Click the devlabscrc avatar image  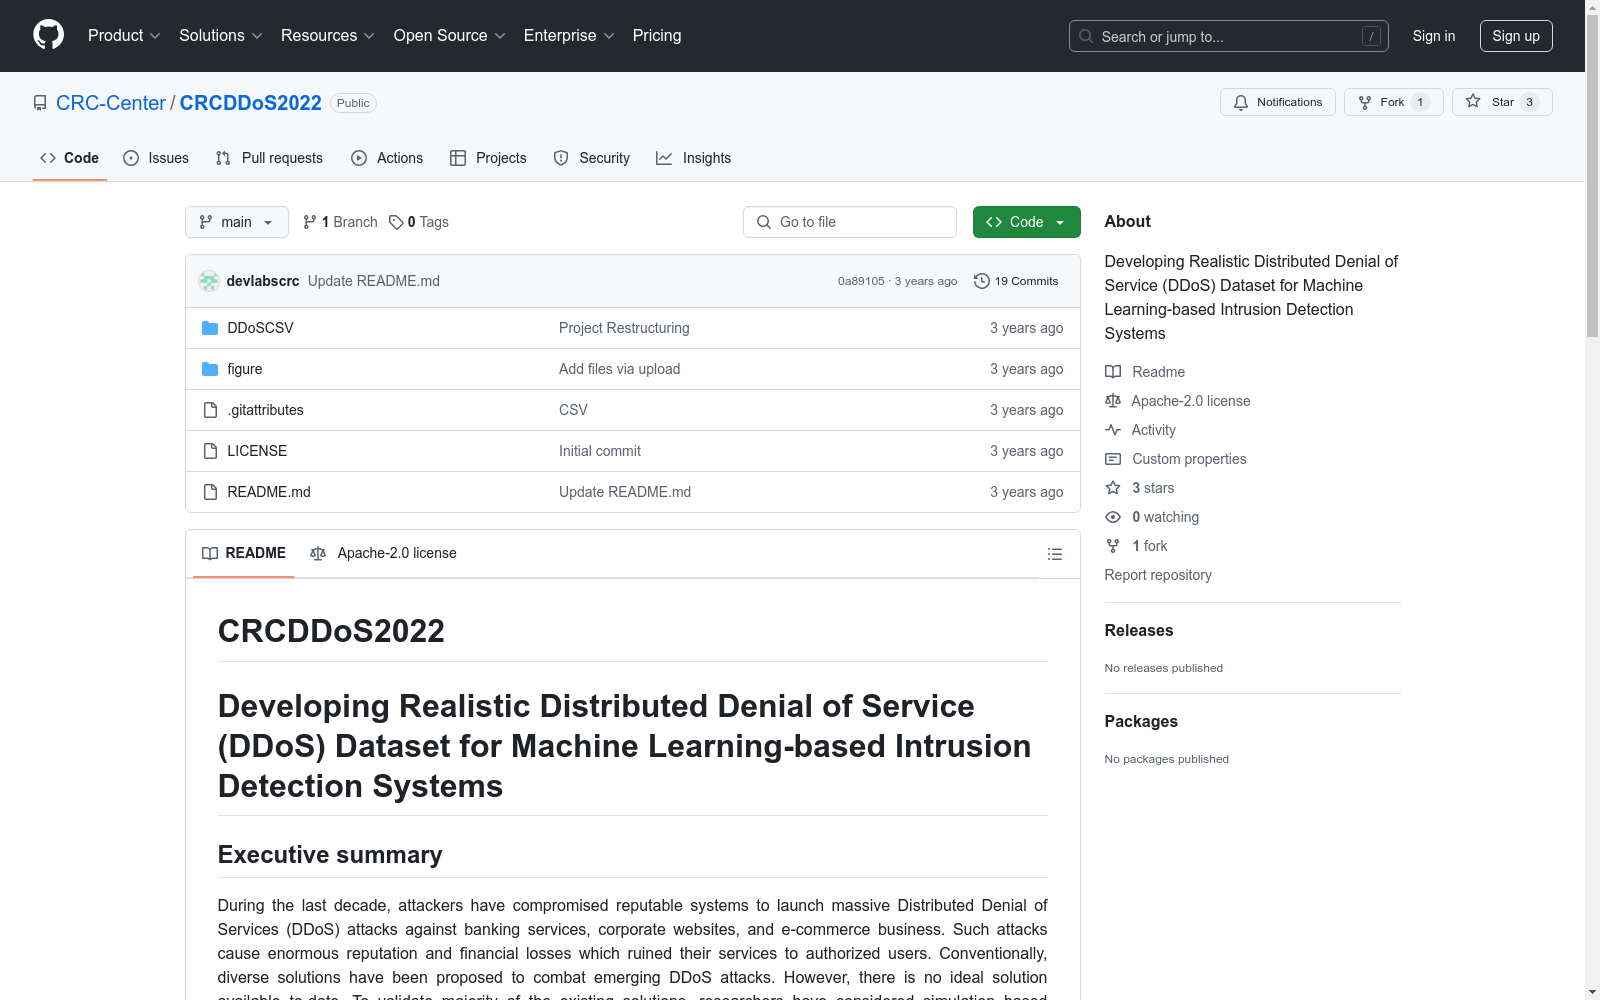point(209,281)
